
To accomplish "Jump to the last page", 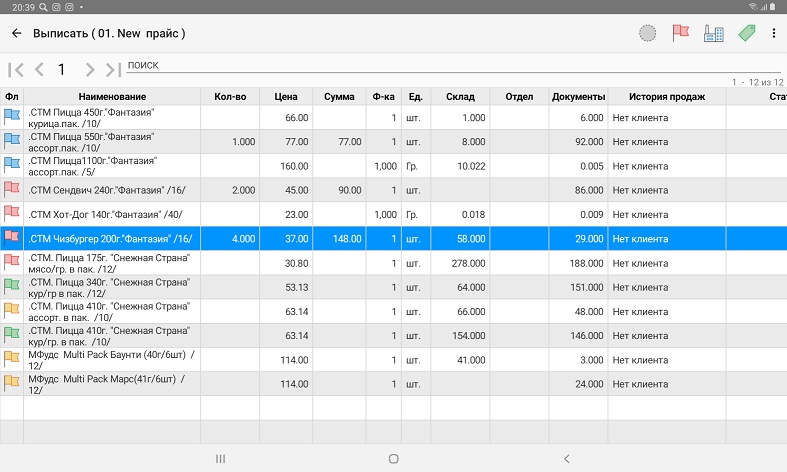I will (x=113, y=69).
